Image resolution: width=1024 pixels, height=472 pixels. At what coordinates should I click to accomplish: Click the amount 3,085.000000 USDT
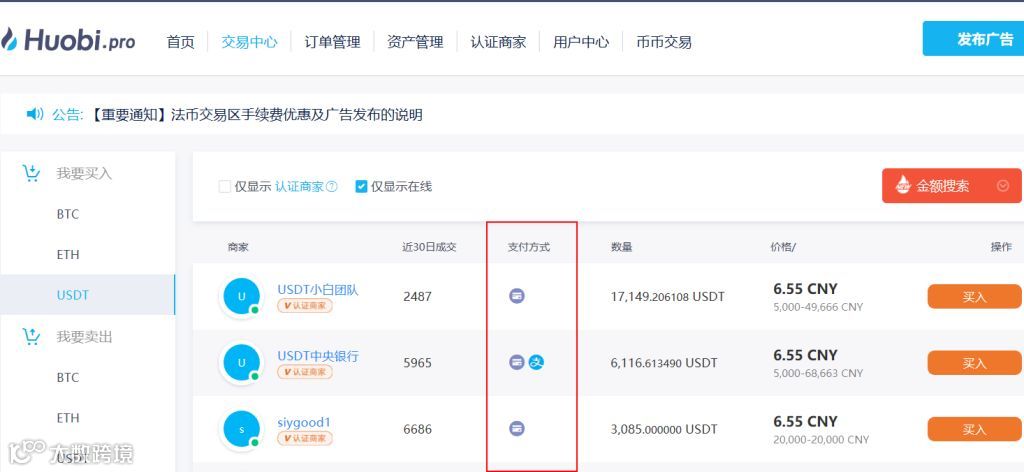pos(664,429)
